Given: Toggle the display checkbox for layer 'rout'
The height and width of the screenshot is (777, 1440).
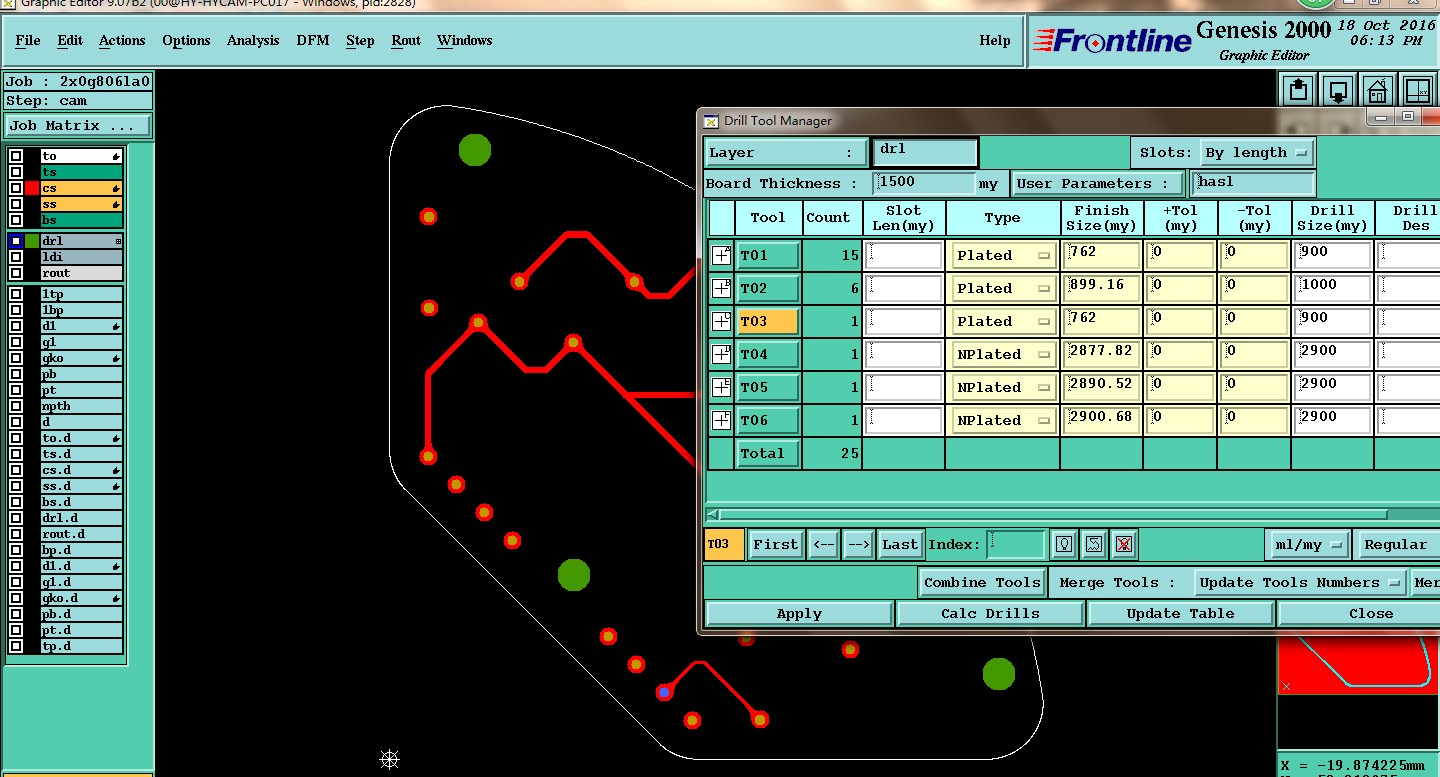Looking at the screenshot, I should pyautogui.click(x=16, y=273).
